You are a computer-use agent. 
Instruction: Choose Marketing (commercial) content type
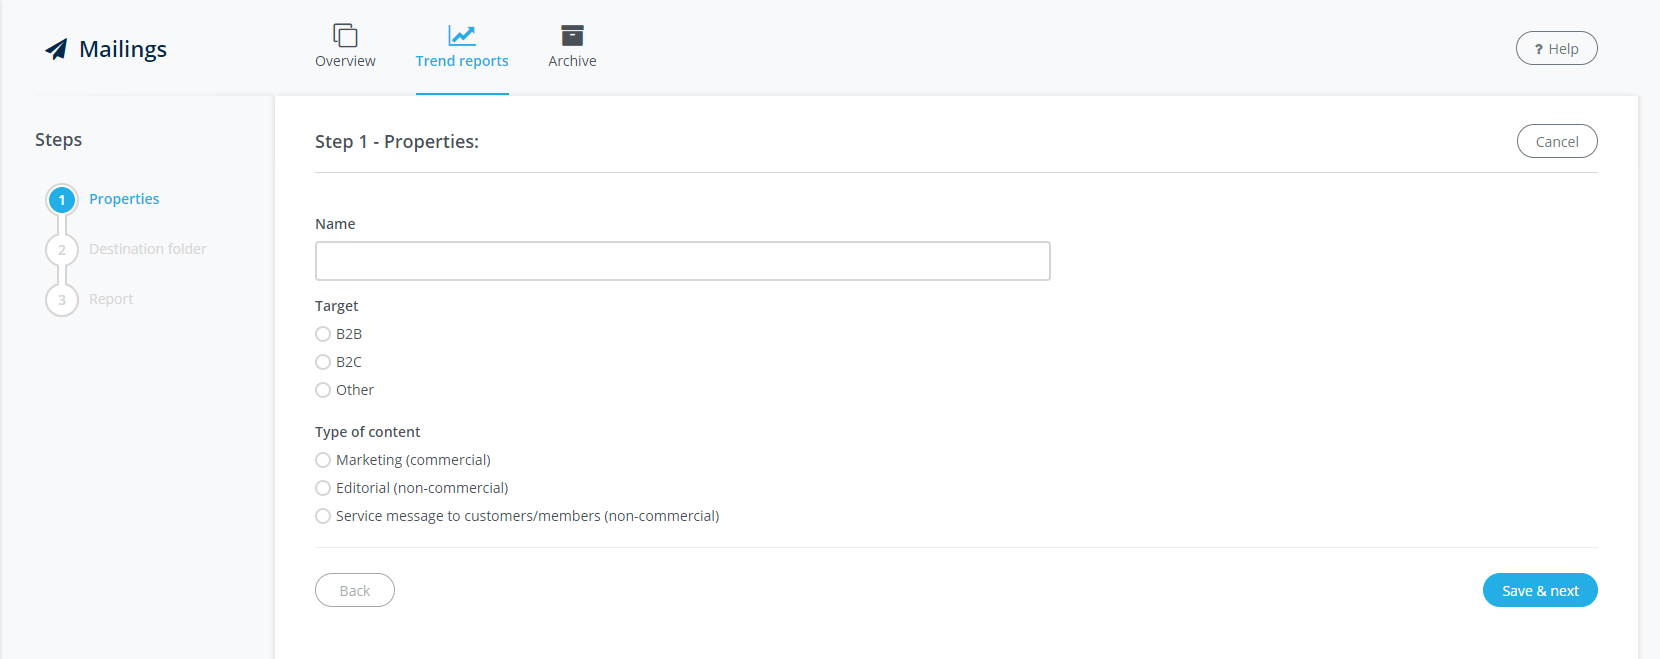coord(323,460)
